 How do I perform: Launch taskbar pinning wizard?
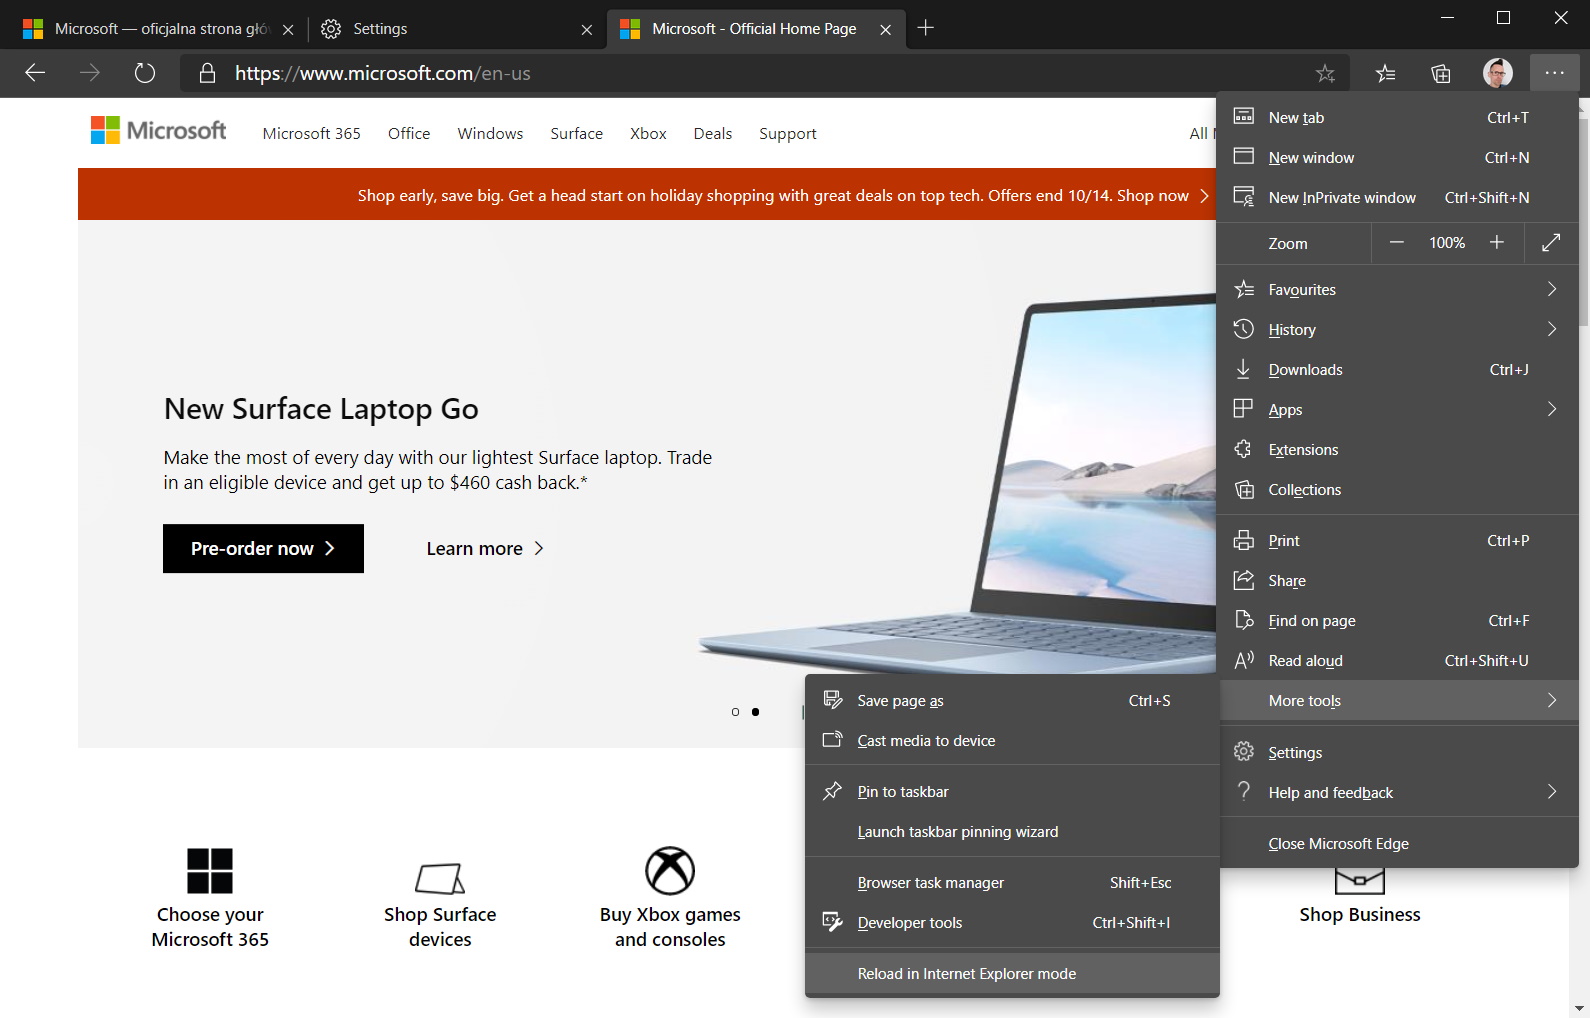click(1012, 832)
